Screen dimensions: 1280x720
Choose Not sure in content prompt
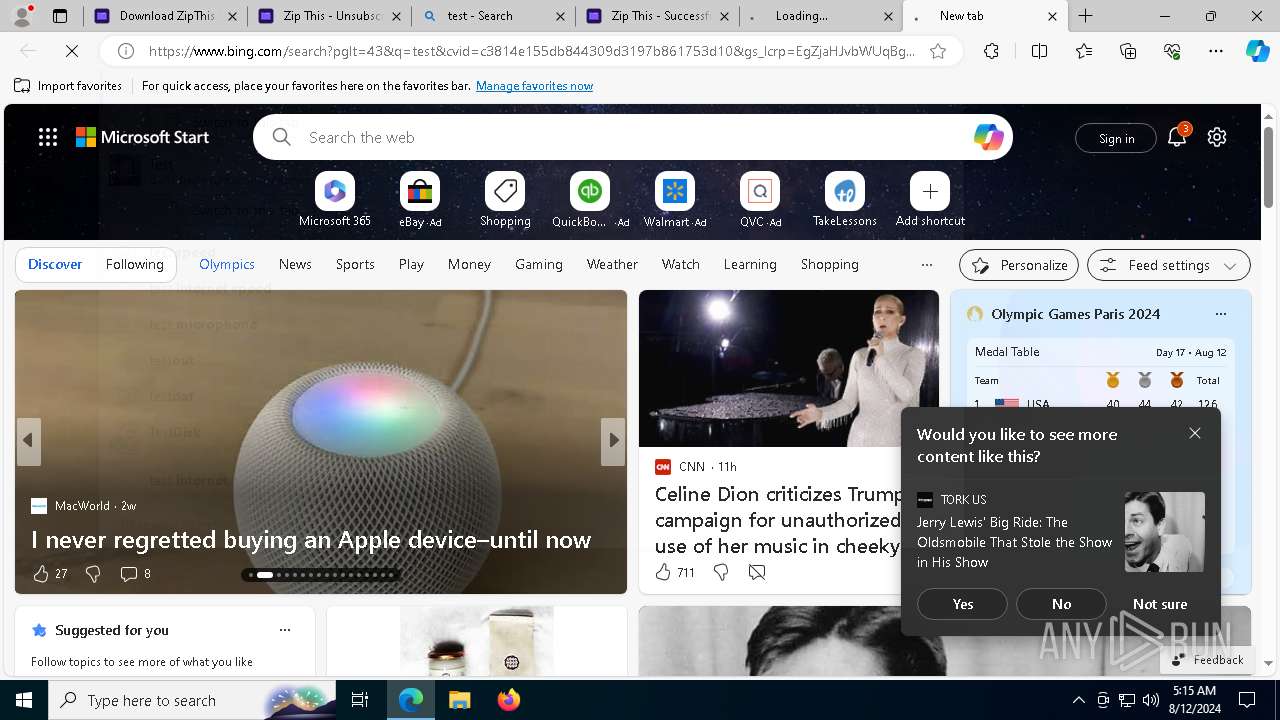click(x=1160, y=604)
